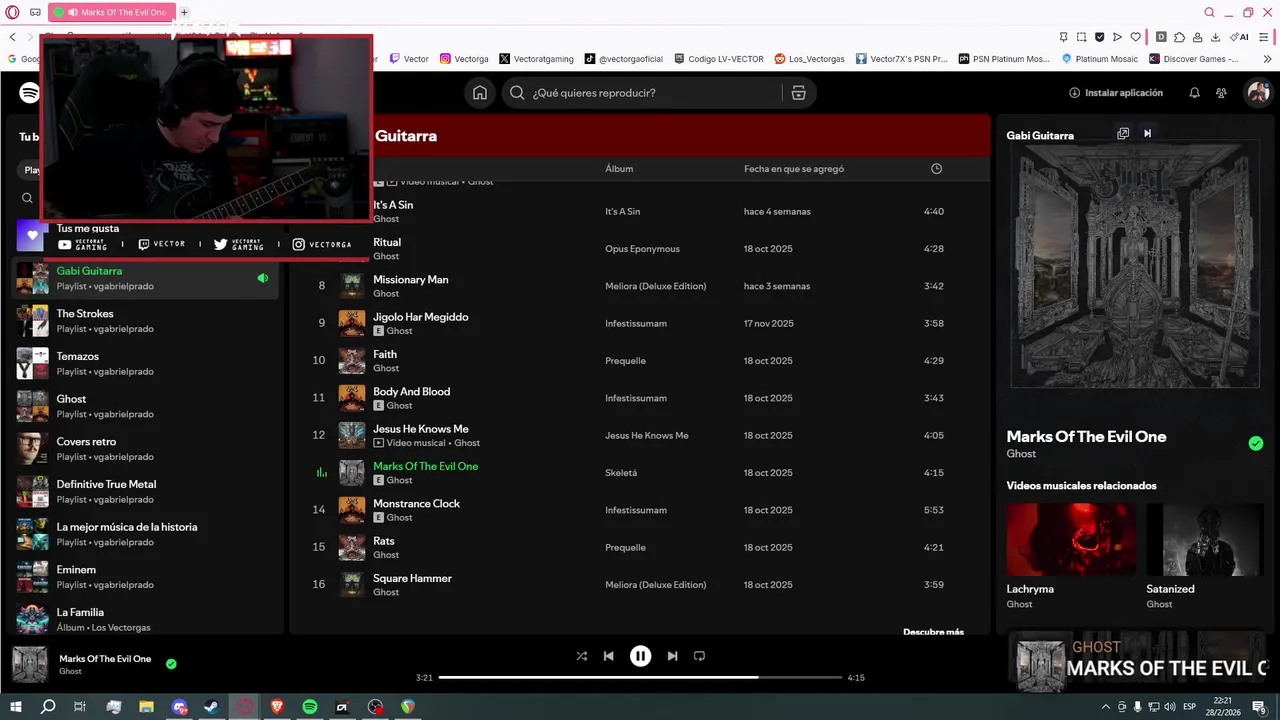The width and height of the screenshot is (1280, 720).
Task: Select the Square Hammer track
Action: pos(640,584)
